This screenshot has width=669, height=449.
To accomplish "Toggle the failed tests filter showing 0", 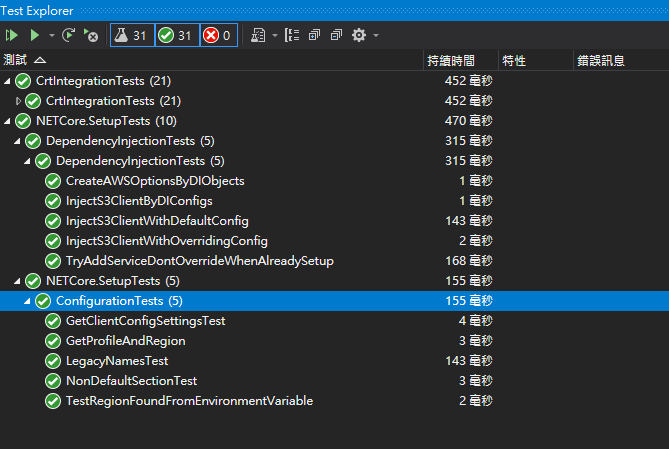I will click(x=218, y=35).
